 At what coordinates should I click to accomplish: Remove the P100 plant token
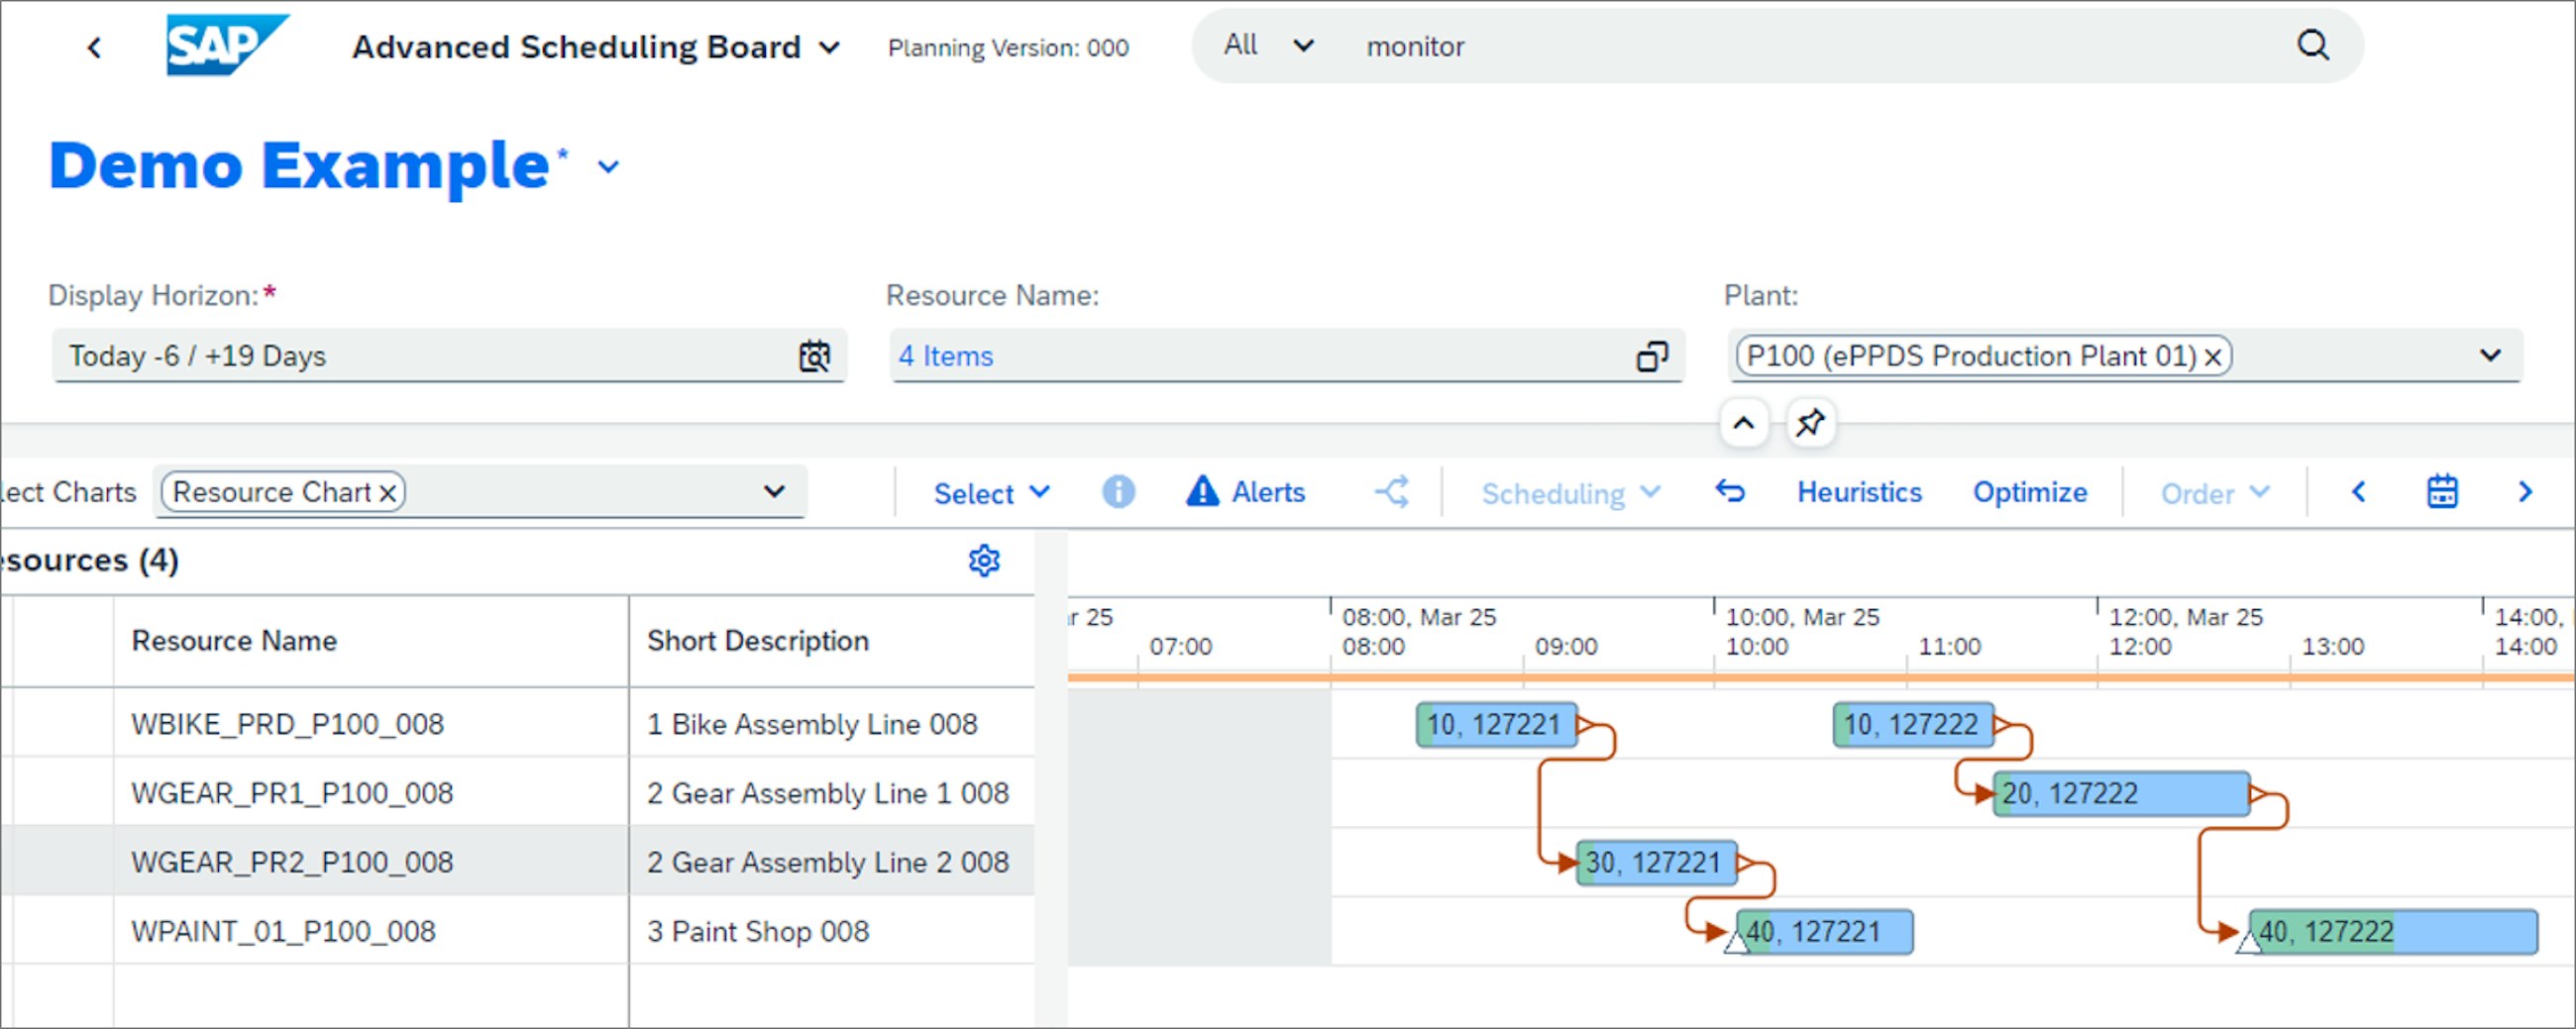2213,357
